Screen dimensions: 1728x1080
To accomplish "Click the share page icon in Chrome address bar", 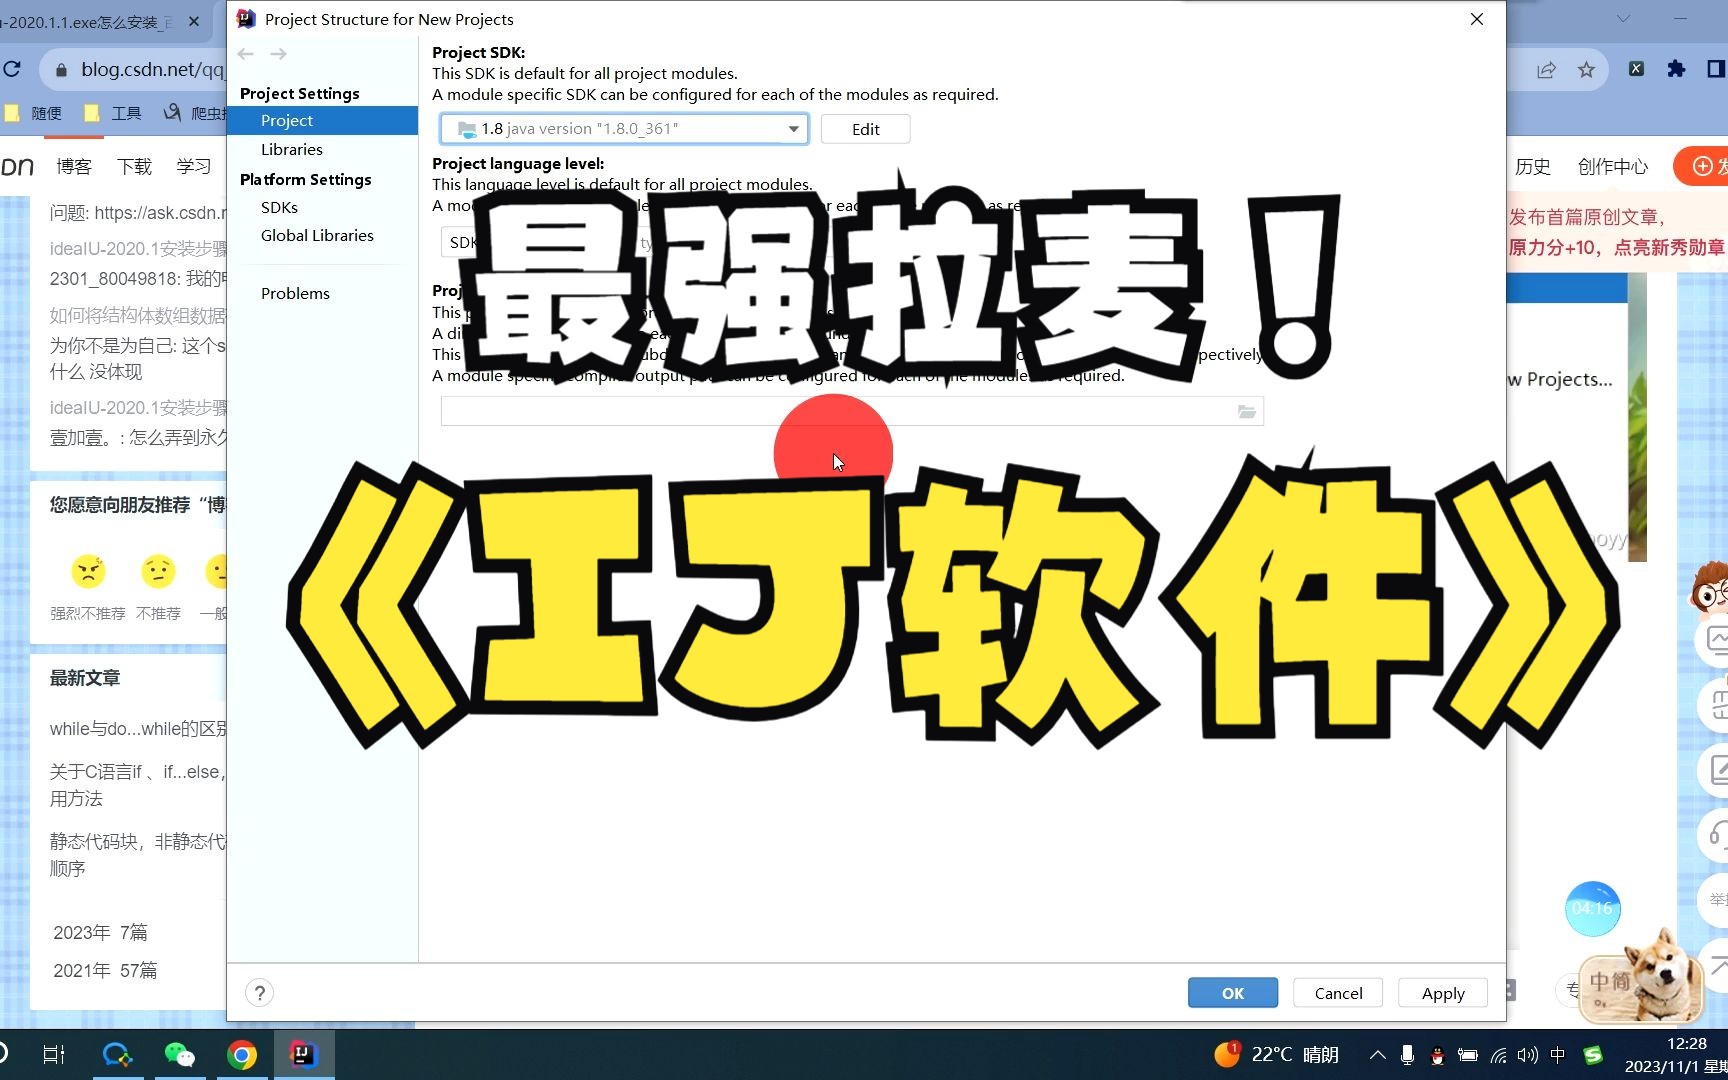I will pyautogui.click(x=1546, y=69).
